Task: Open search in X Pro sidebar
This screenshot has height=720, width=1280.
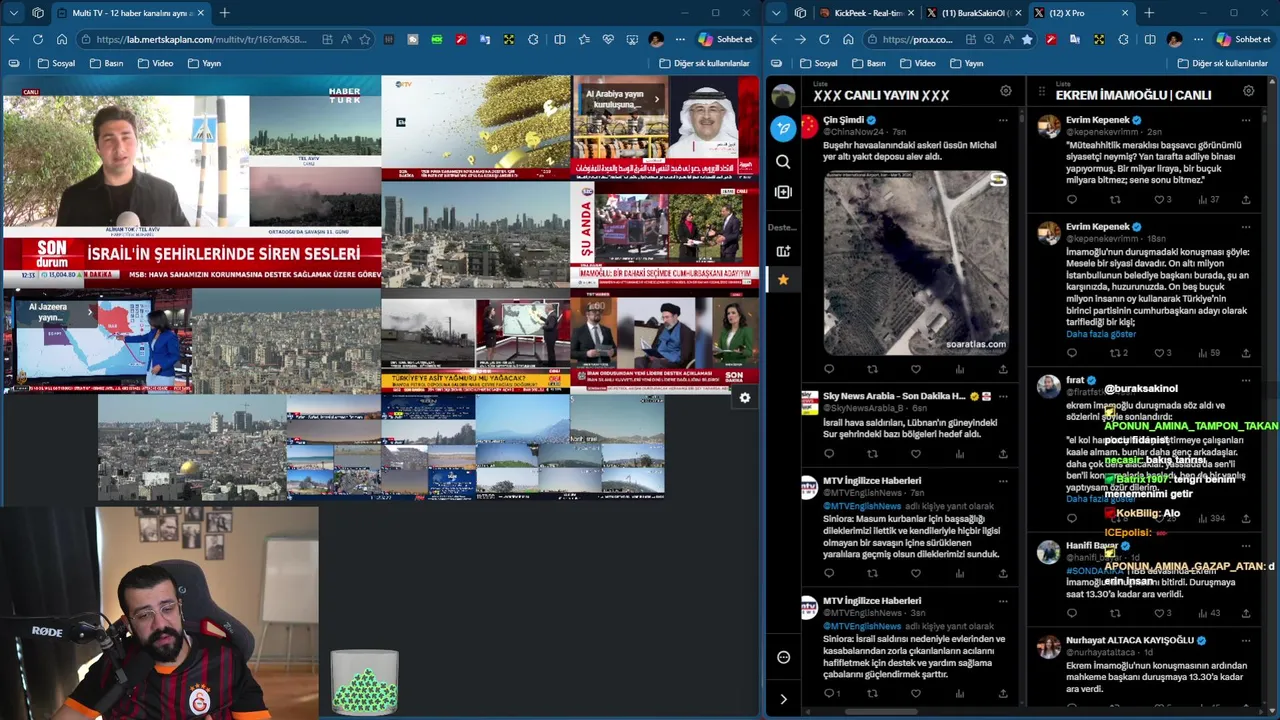Action: click(783, 162)
